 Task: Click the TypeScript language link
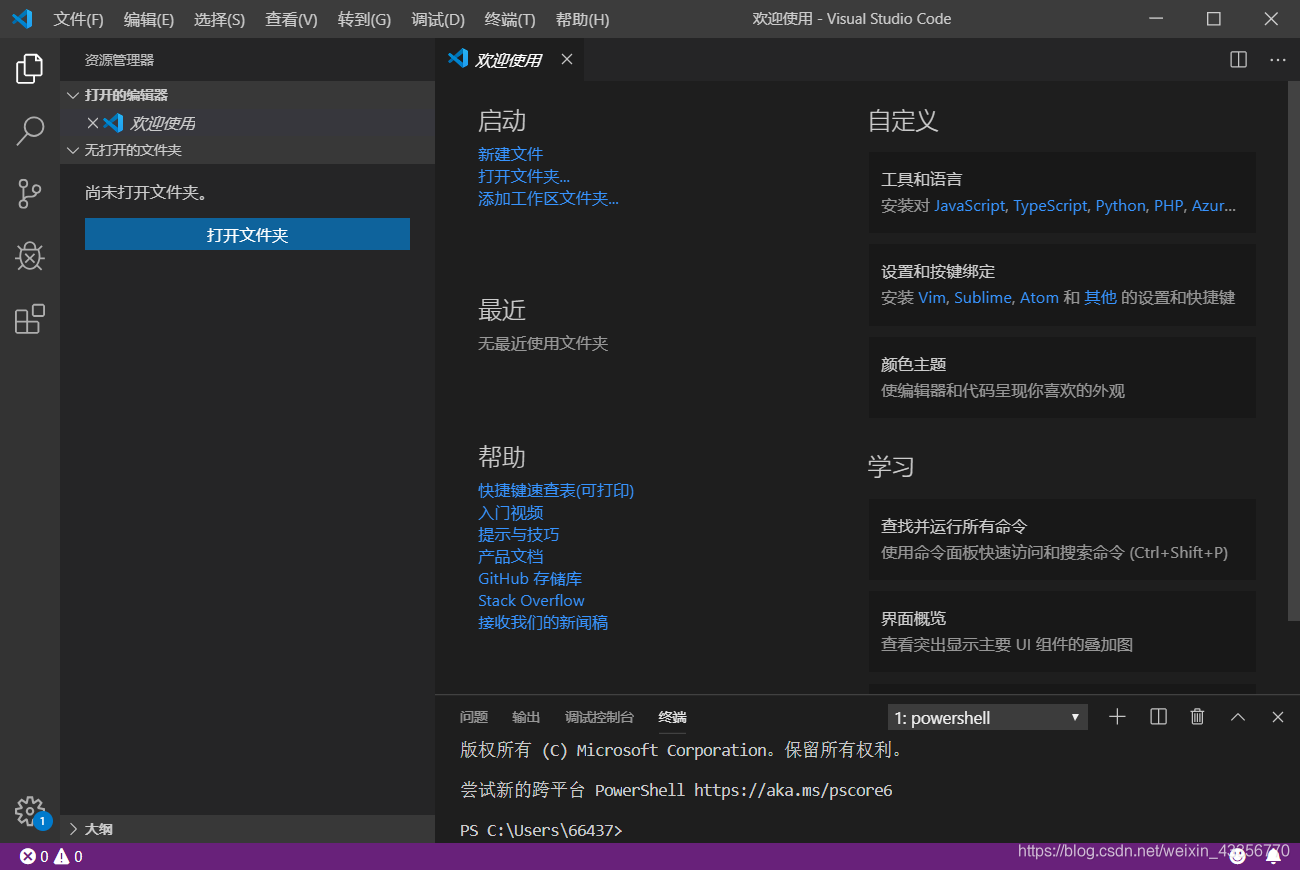point(1050,205)
